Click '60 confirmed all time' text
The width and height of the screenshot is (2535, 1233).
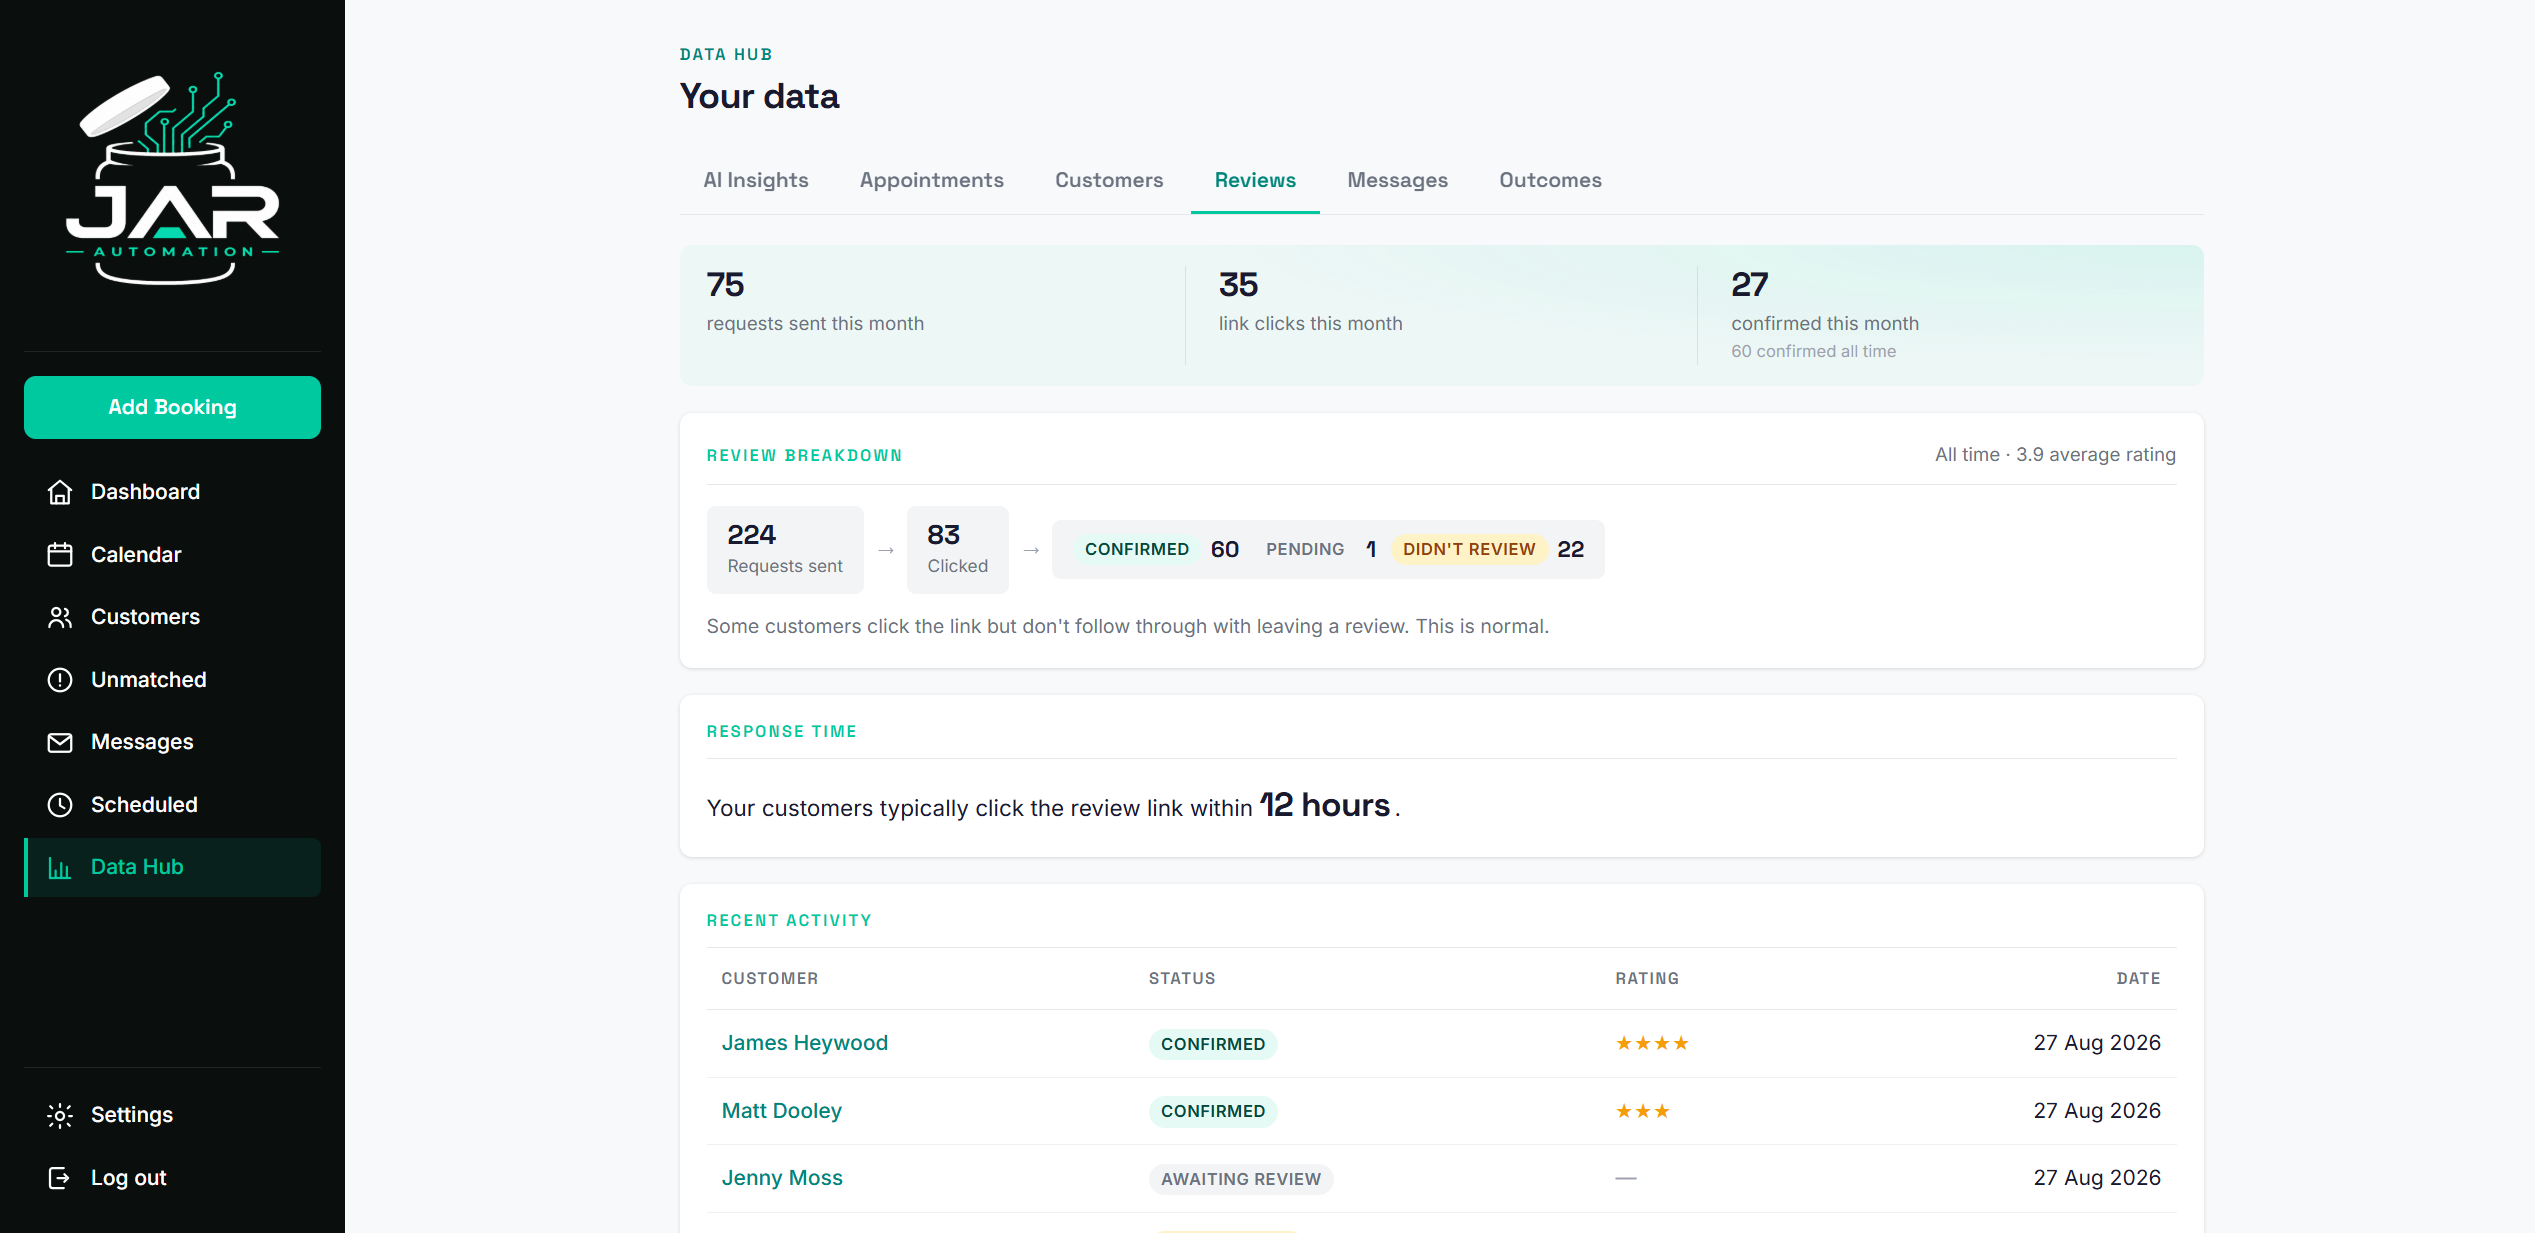tap(1813, 352)
